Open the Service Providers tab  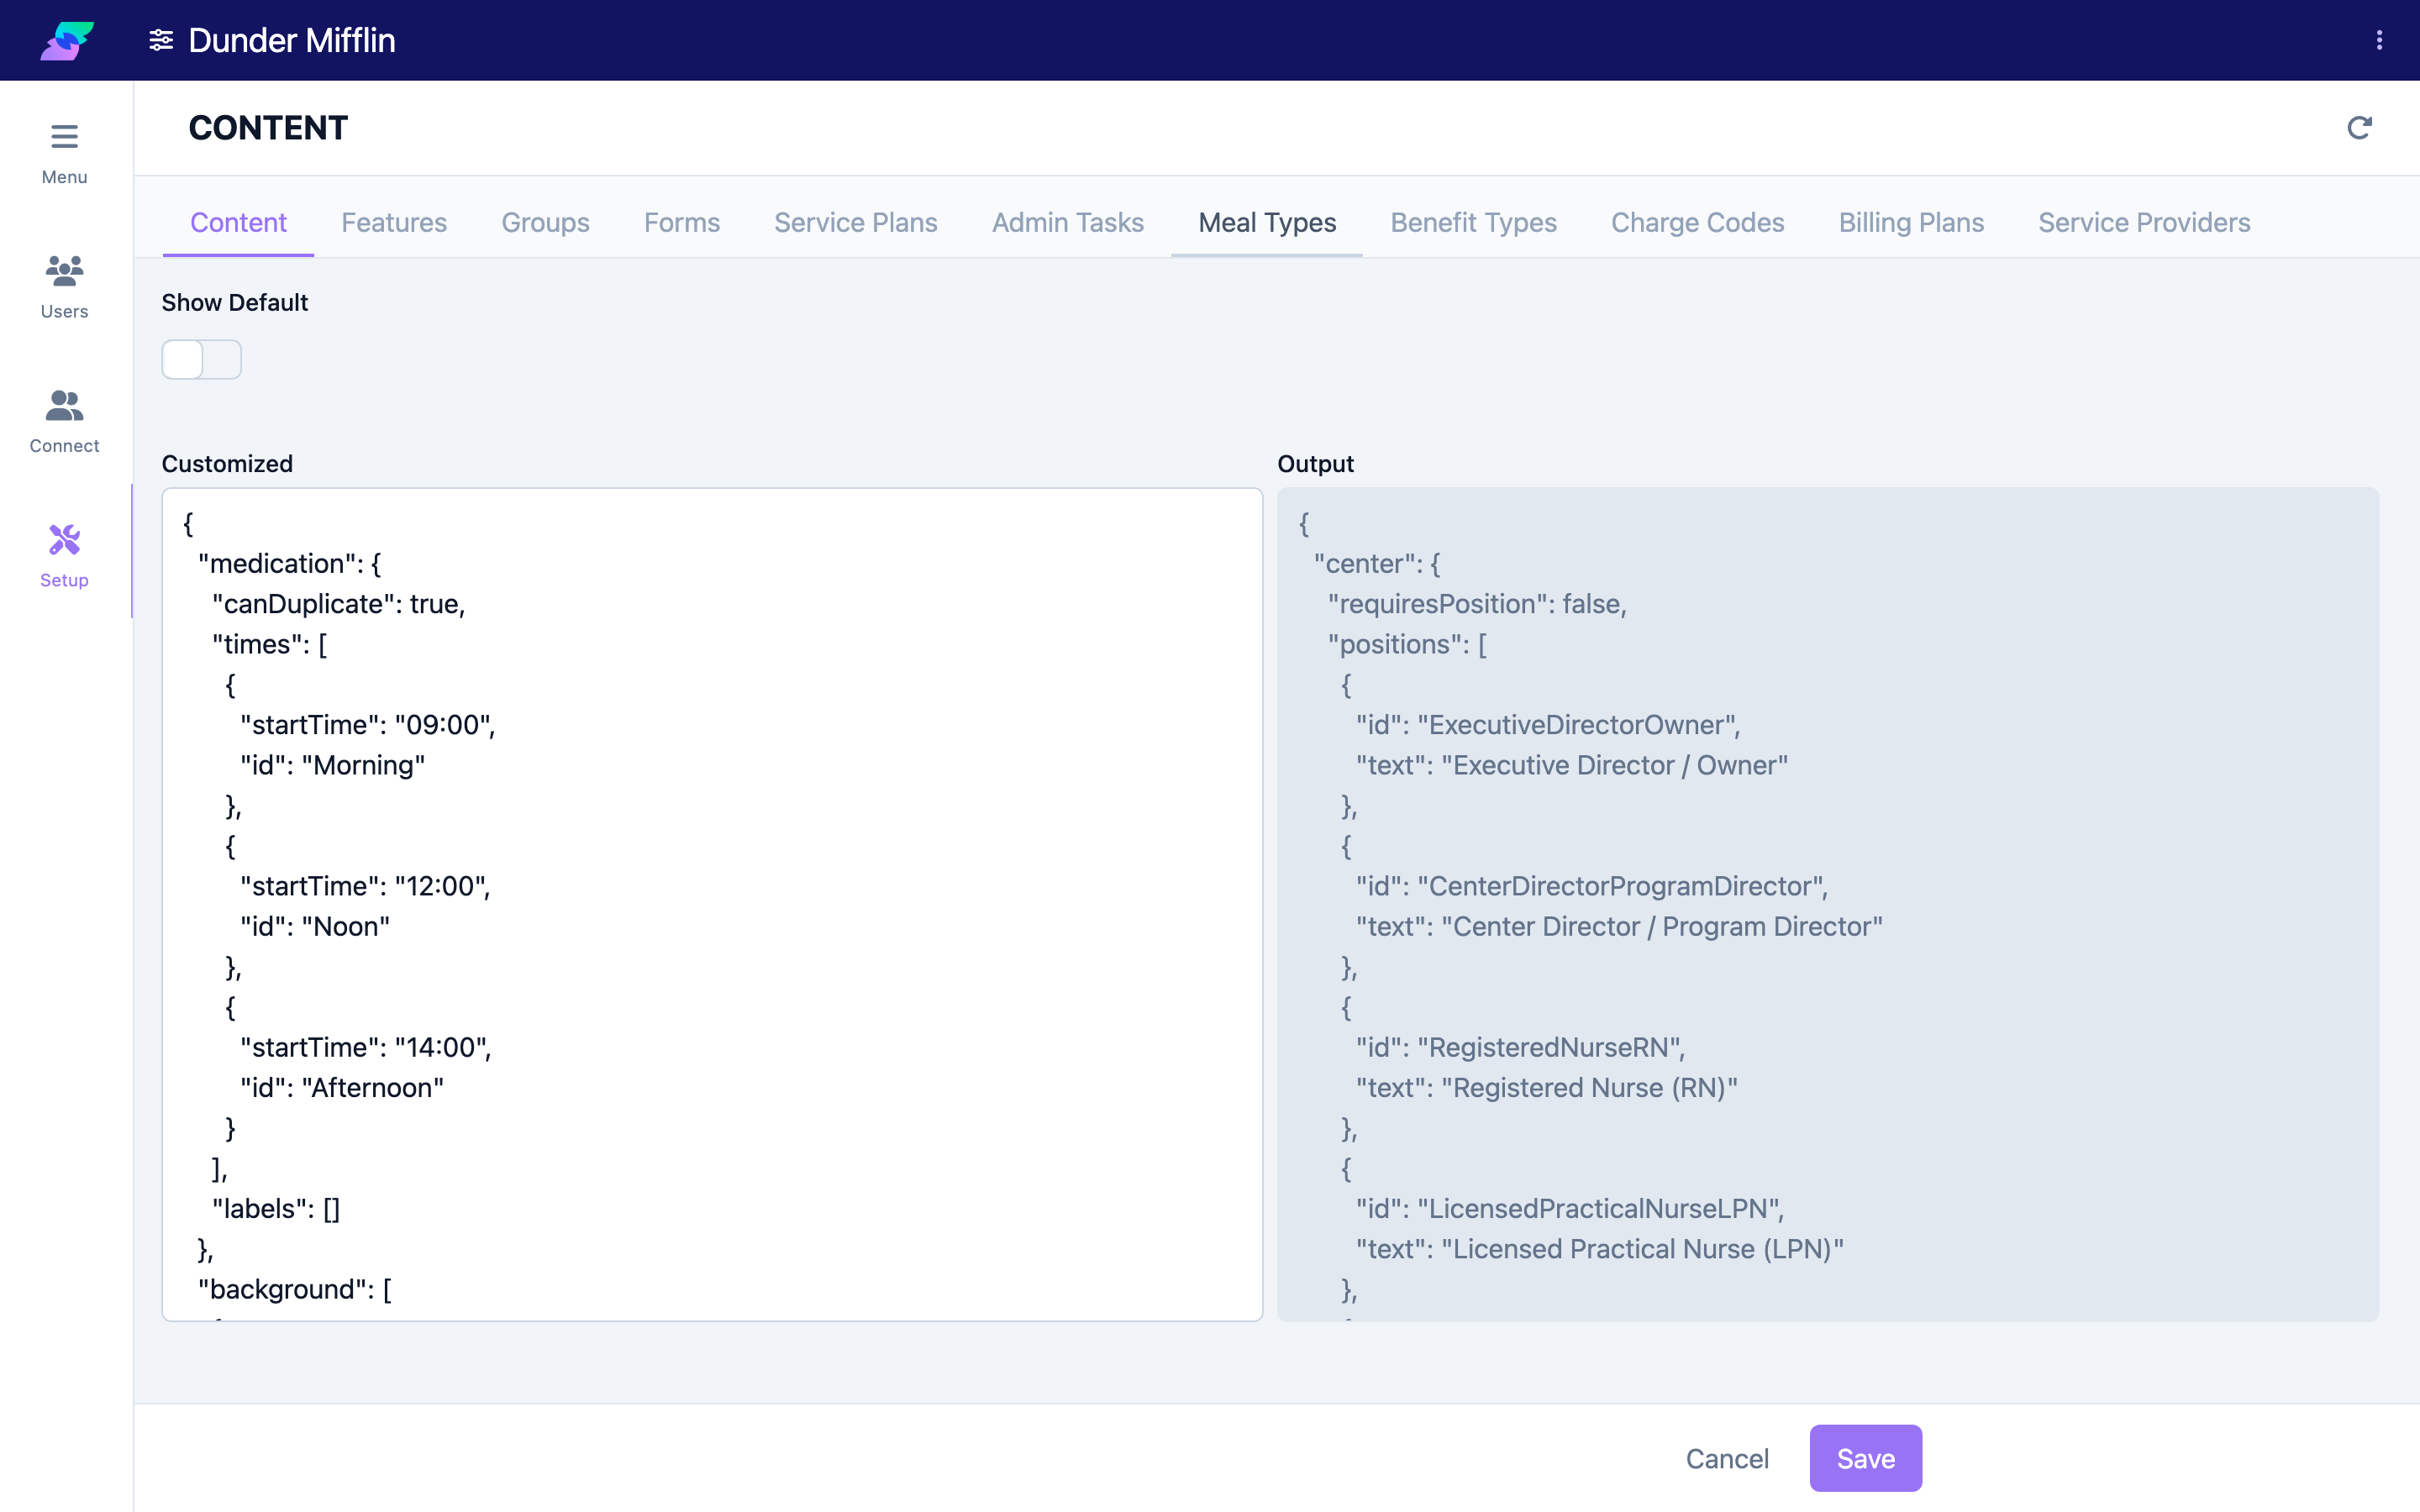2144,222
